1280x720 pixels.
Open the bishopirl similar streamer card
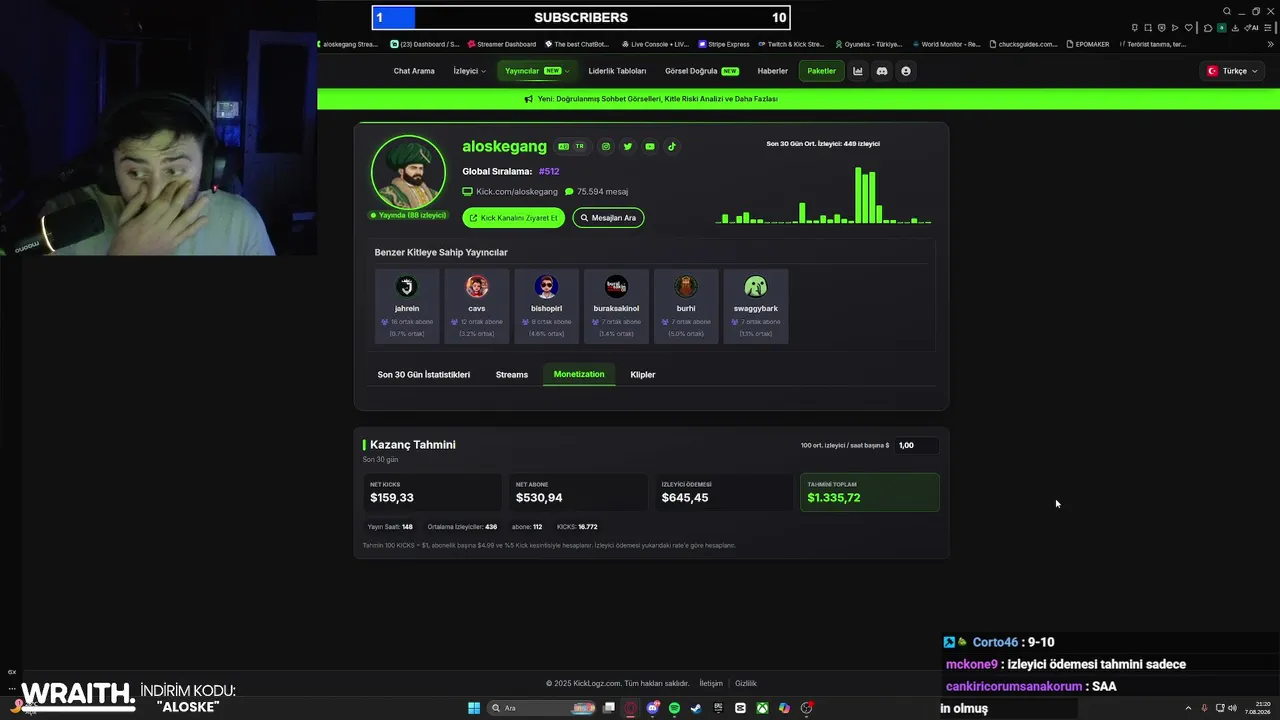coord(546,306)
